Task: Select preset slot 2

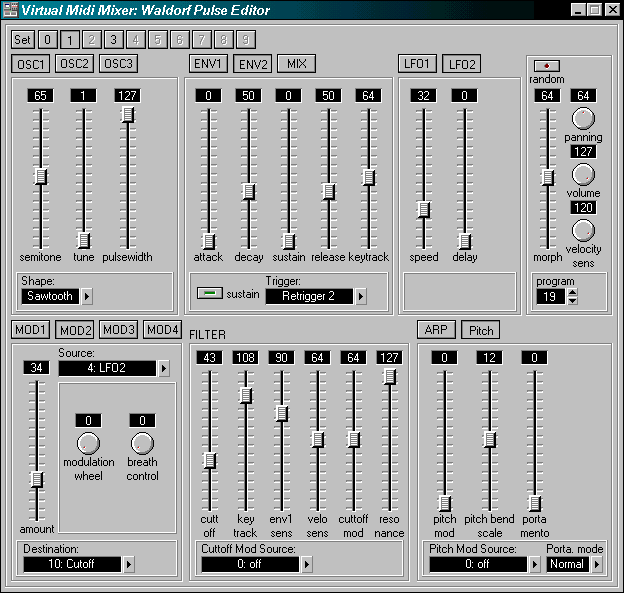Action: (x=92, y=40)
